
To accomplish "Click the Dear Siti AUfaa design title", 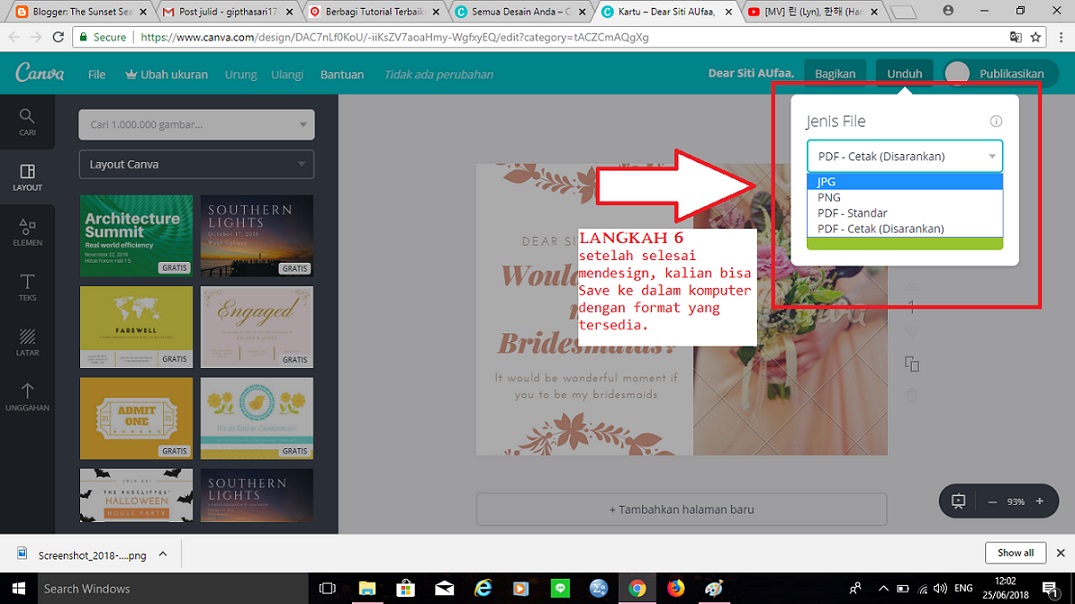I will tap(751, 73).
